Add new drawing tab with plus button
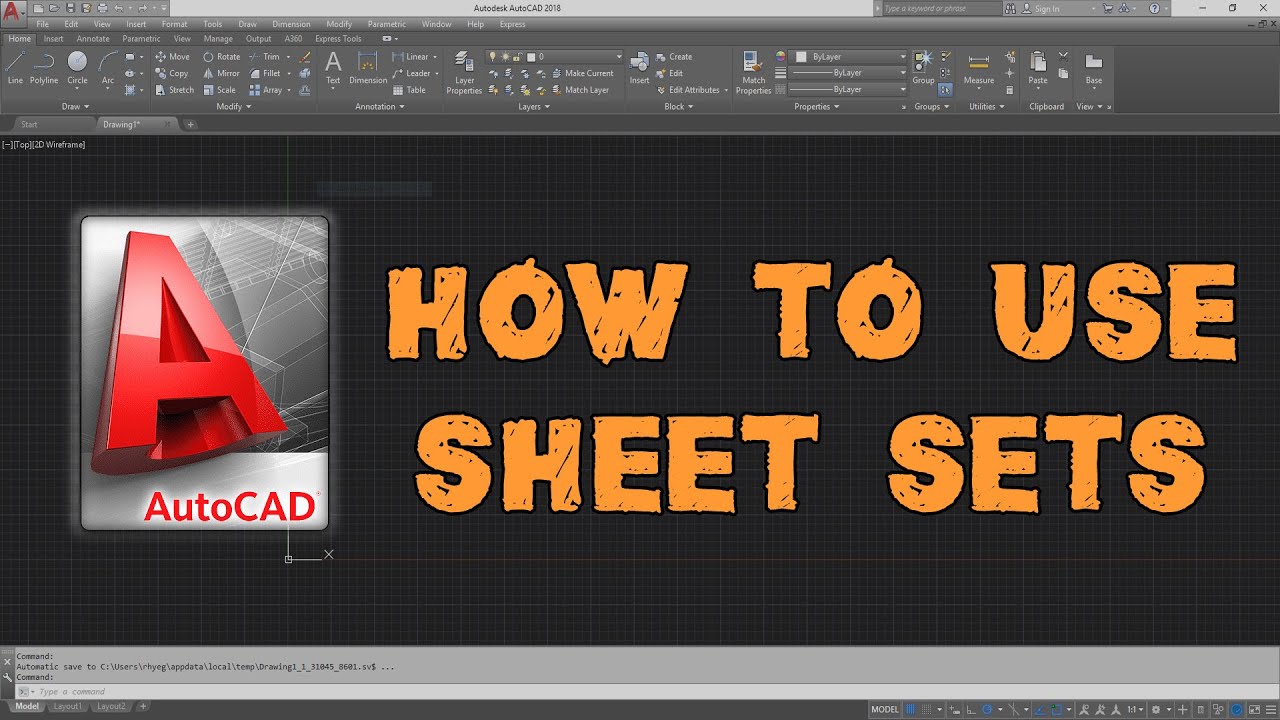Viewport: 1280px width, 720px height. click(190, 124)
